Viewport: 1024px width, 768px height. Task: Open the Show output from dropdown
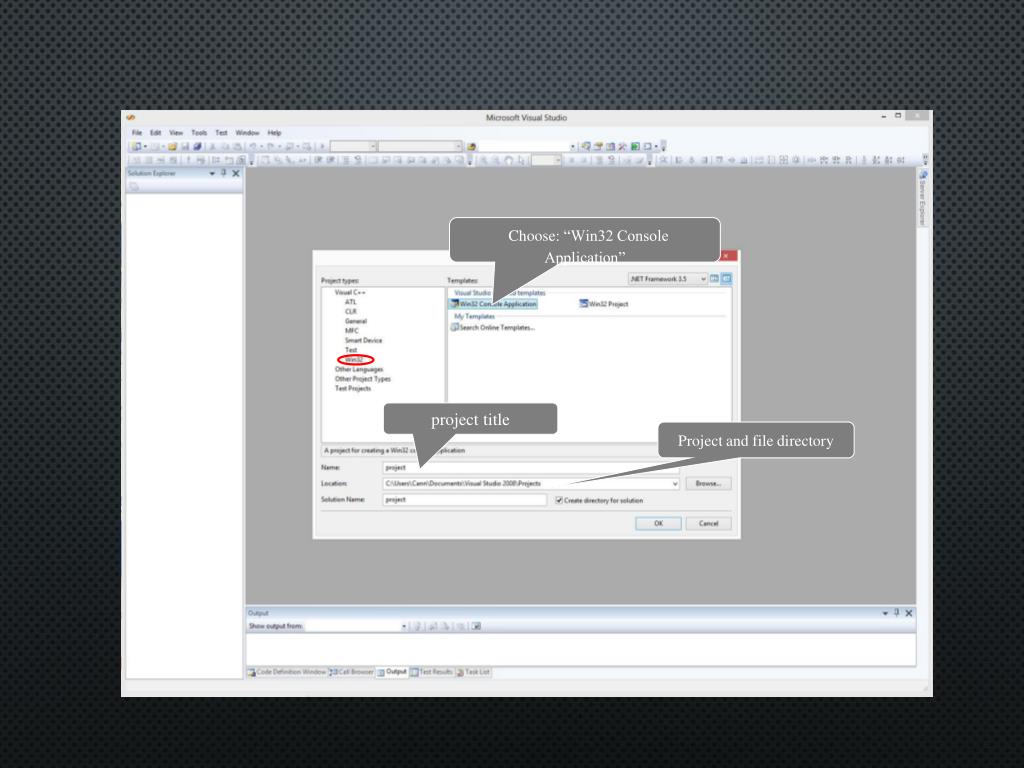point(404,626)
